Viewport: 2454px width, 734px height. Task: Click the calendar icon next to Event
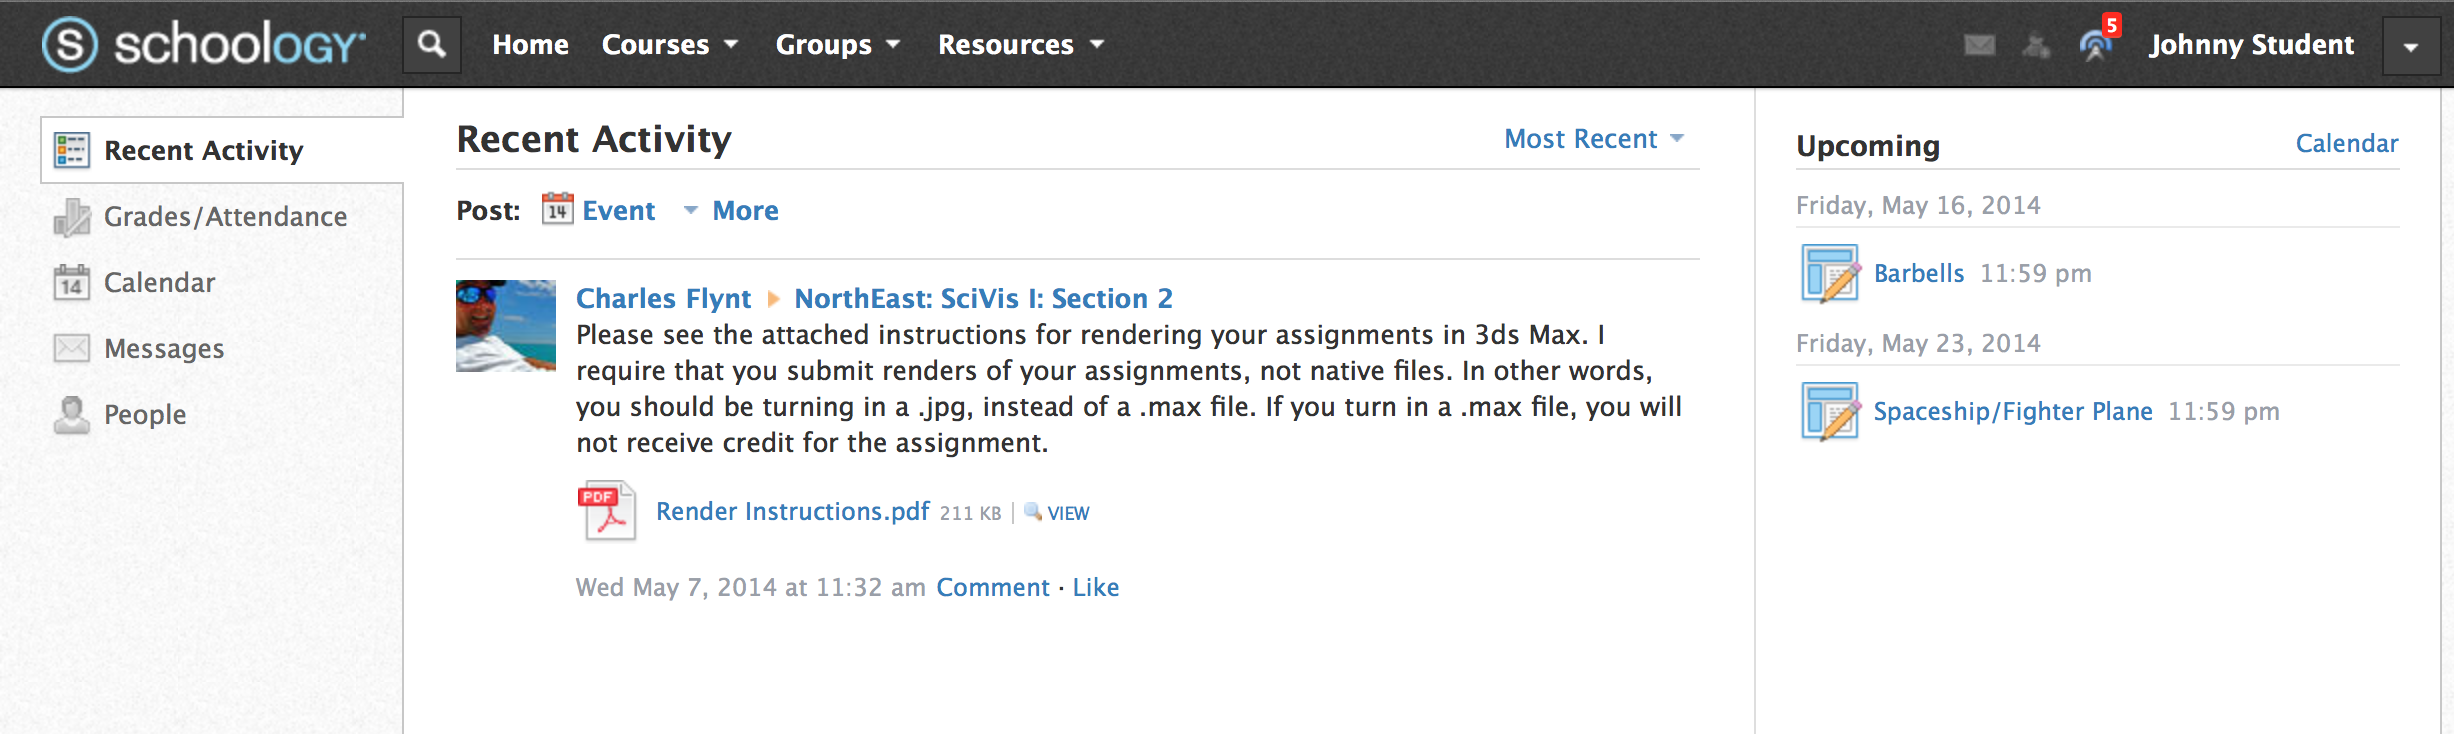pyautogui.click(x=557, y=209)
